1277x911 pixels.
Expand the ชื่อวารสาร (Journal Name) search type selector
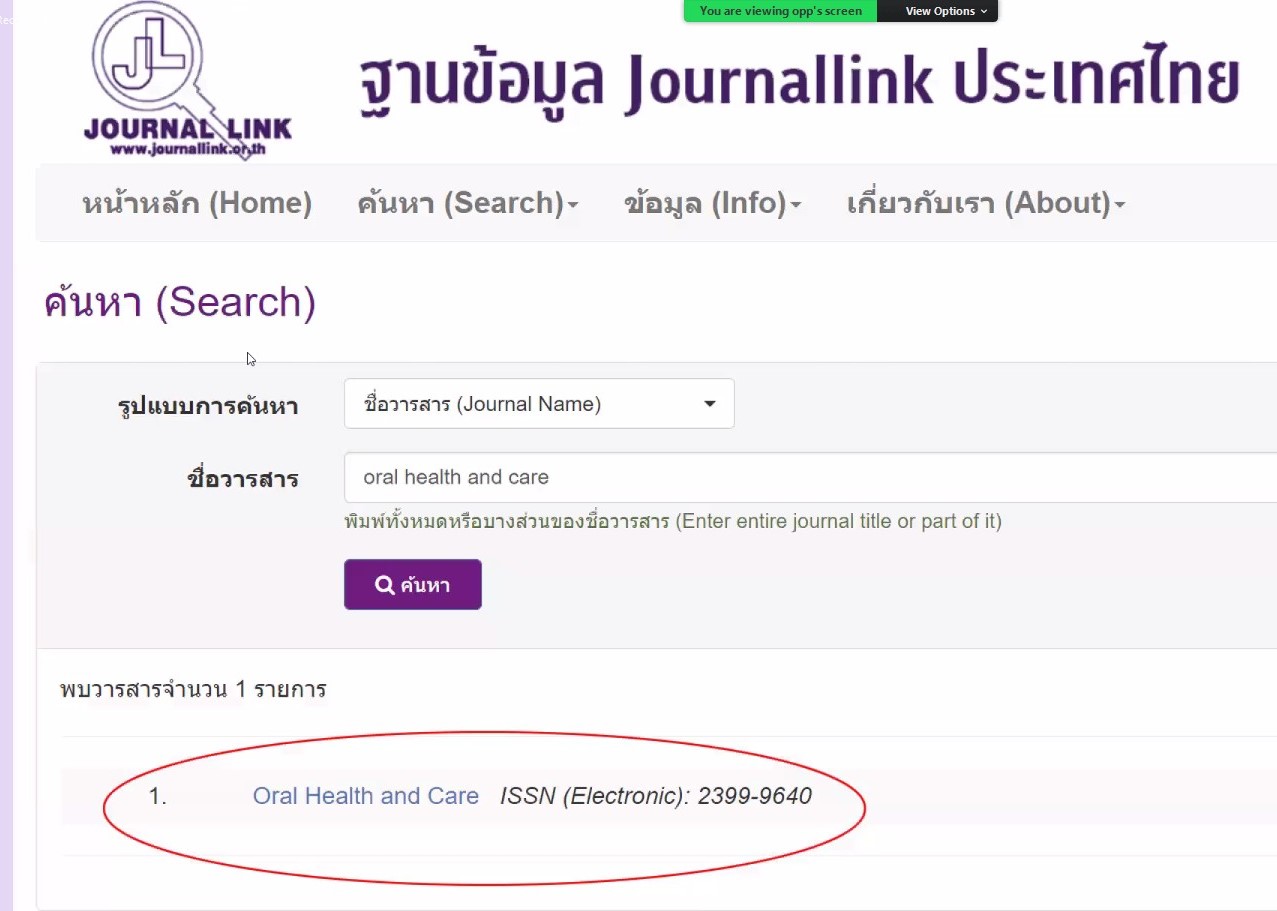click(539, 403)
